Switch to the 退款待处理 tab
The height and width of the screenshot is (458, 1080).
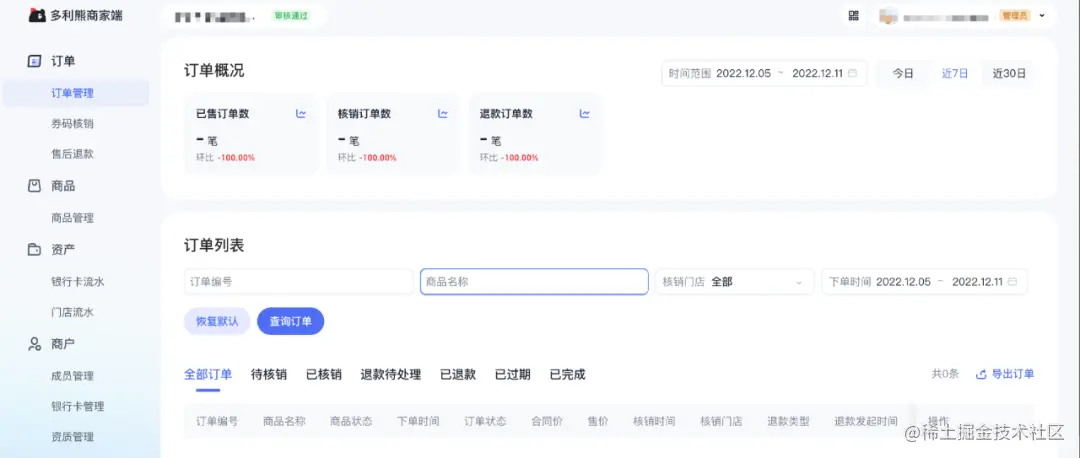(x=391, y=375)
